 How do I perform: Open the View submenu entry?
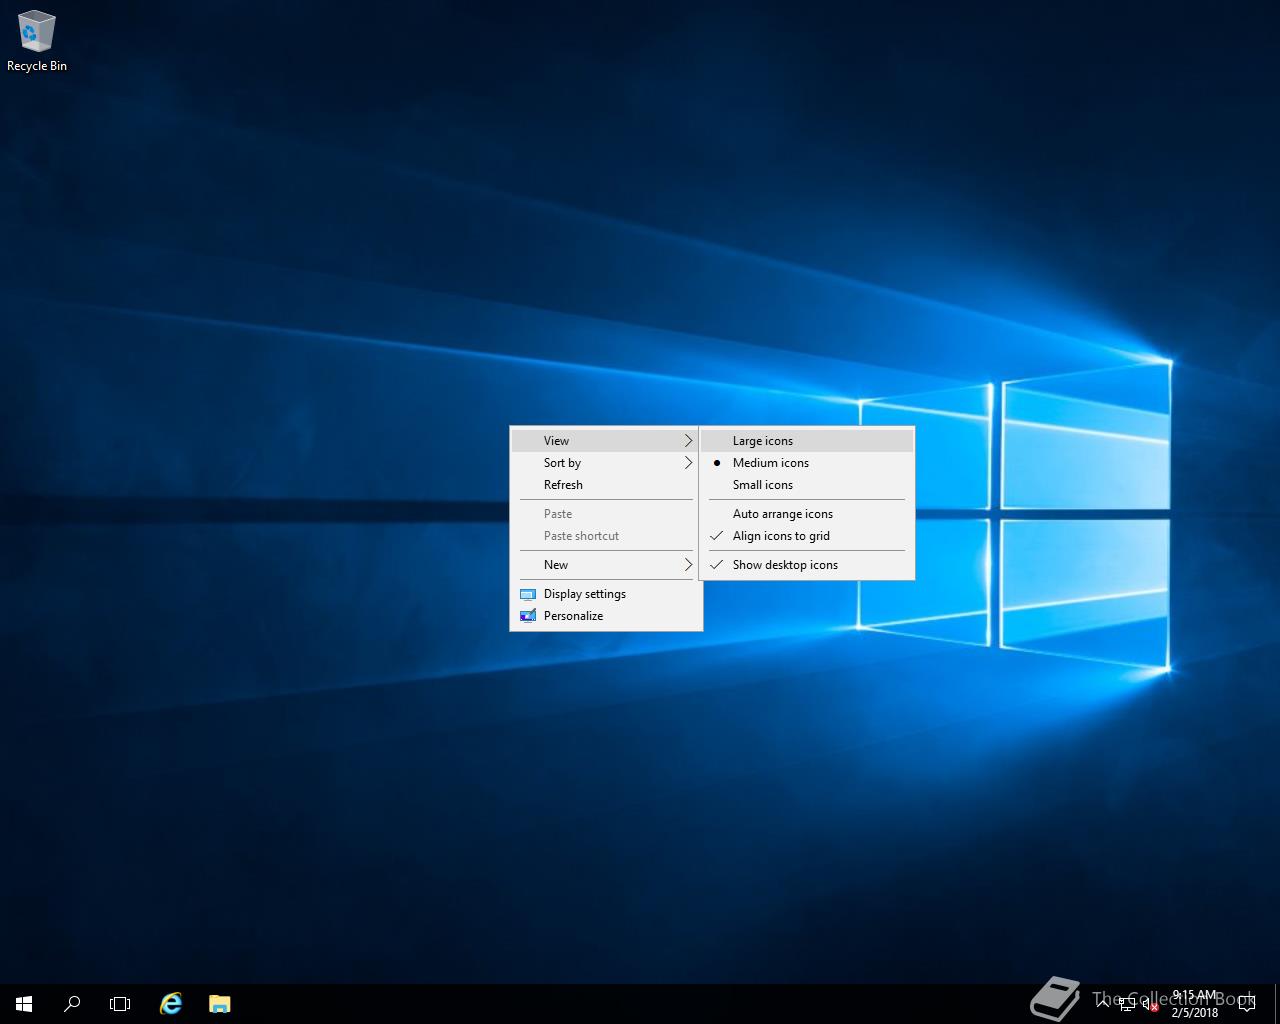tap(606, 441)
